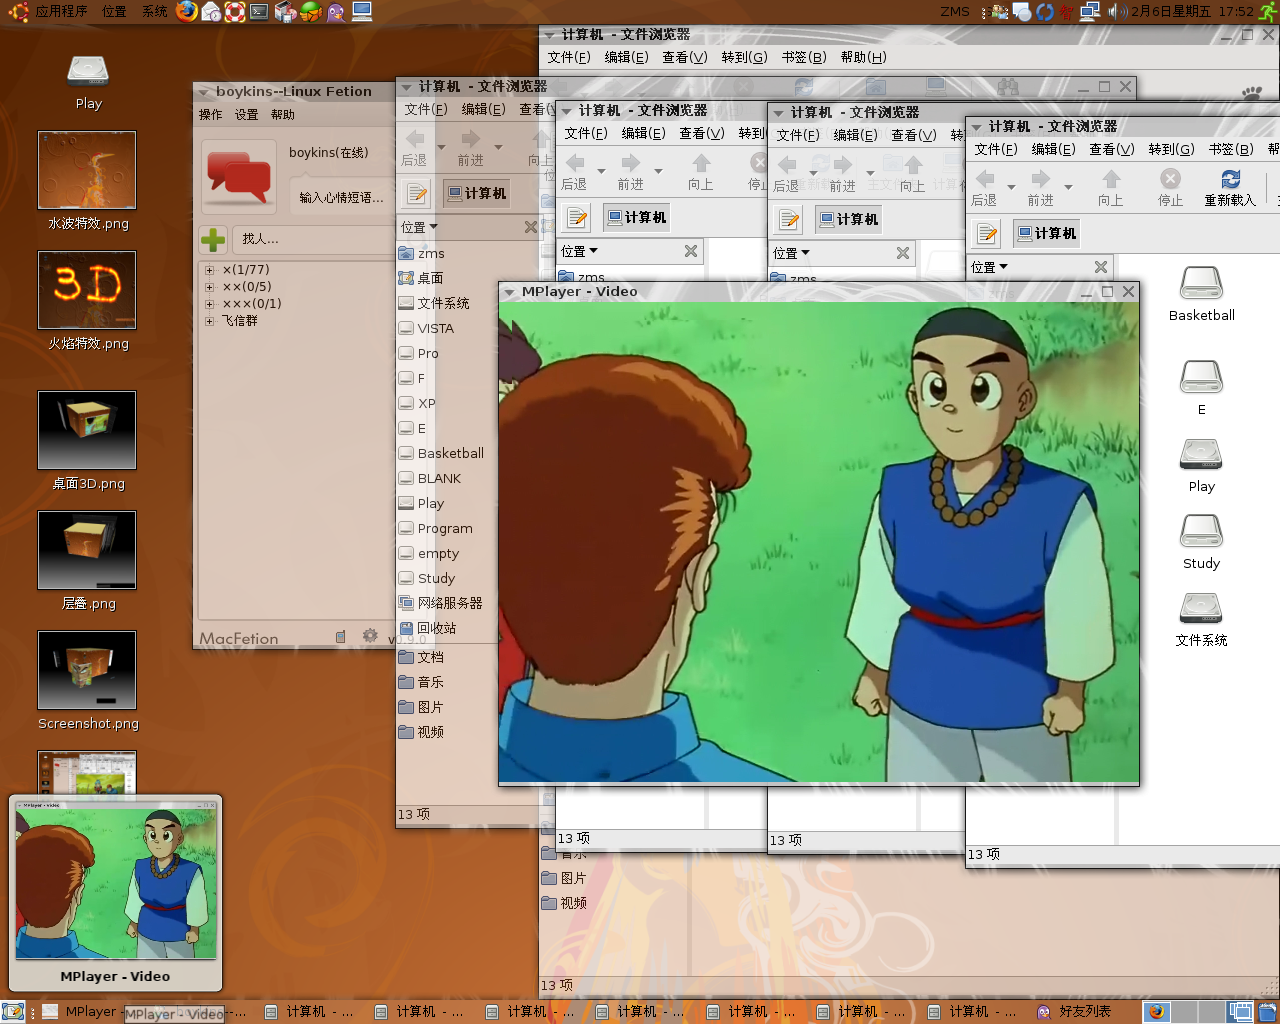This screenshot has height=1024, width=1280.
Task: Open 位置 dropdown in second file browser sidebar
Action: [x=579, y=251]
